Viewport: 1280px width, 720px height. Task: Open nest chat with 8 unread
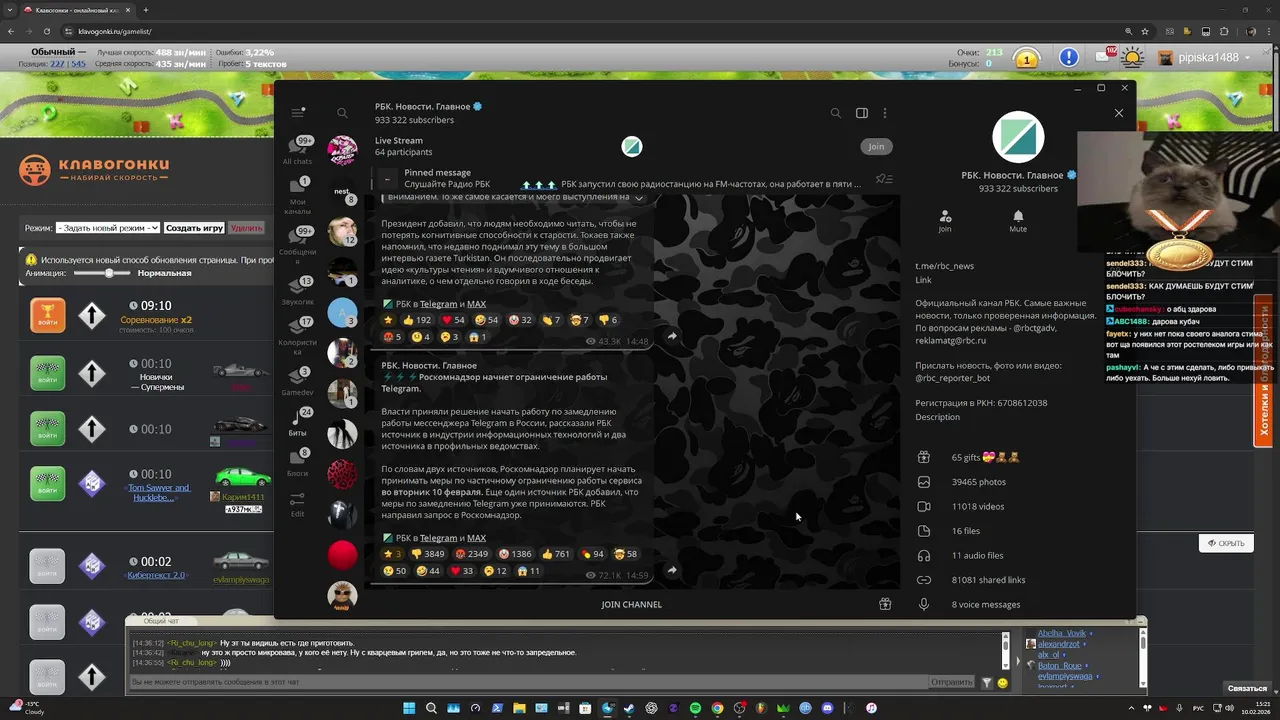tap(342, 190)
